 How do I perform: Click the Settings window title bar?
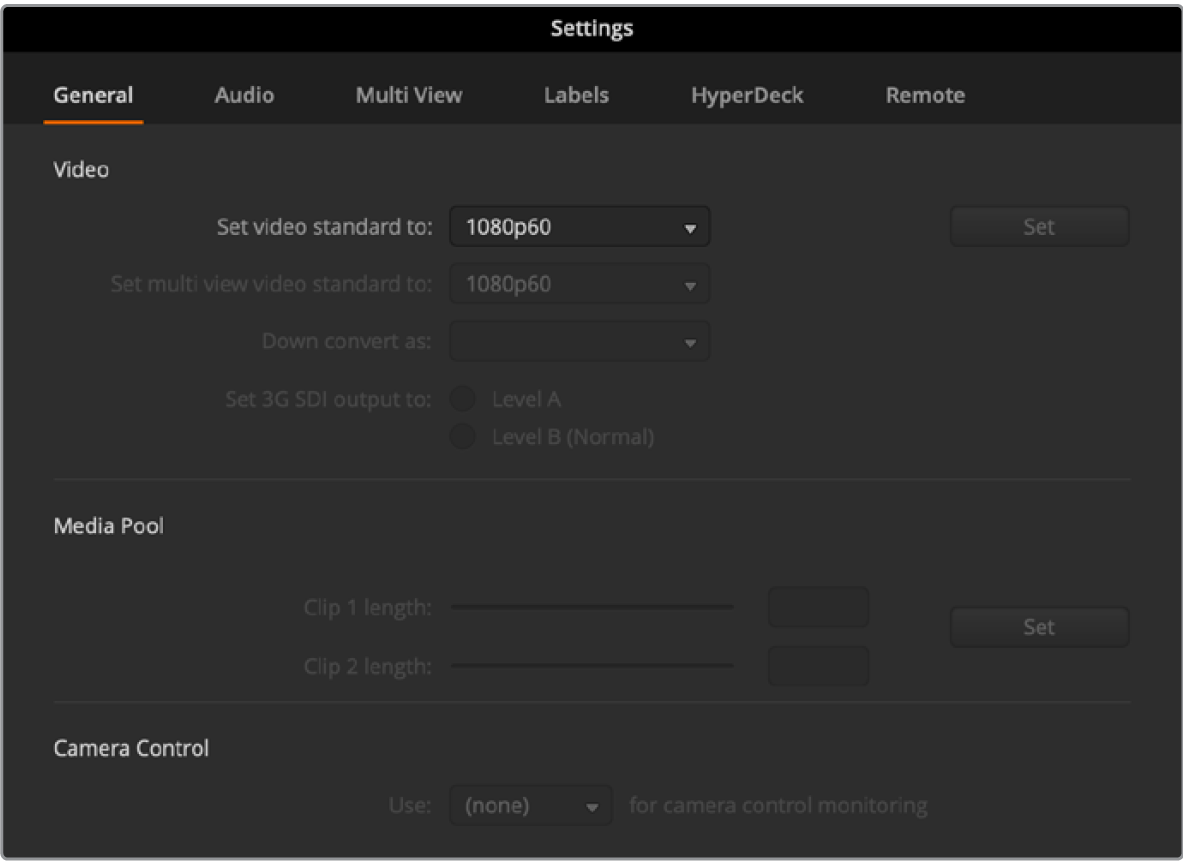(592, 28)
